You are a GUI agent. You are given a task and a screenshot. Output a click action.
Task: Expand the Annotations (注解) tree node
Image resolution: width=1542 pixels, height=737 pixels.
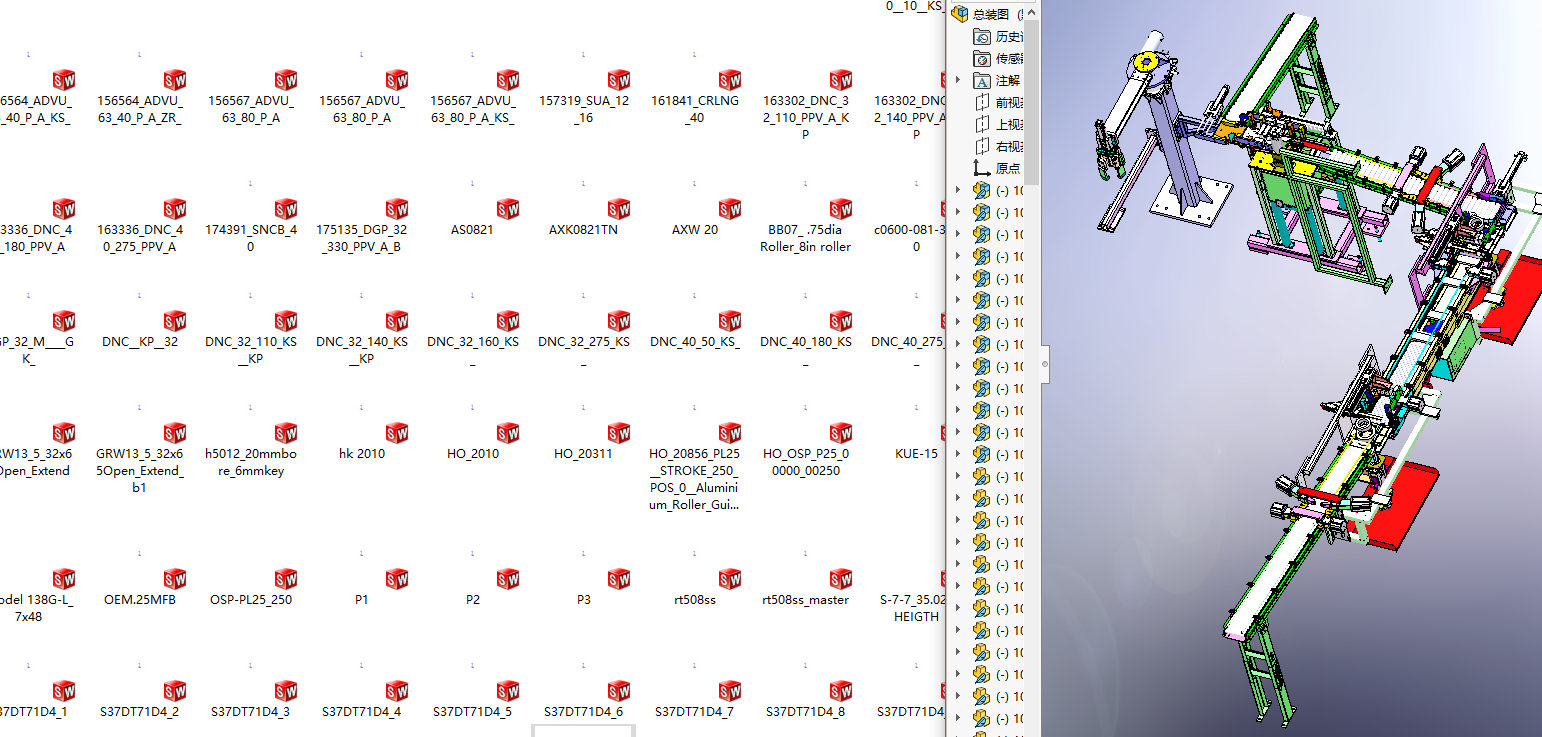click(958, 81)
